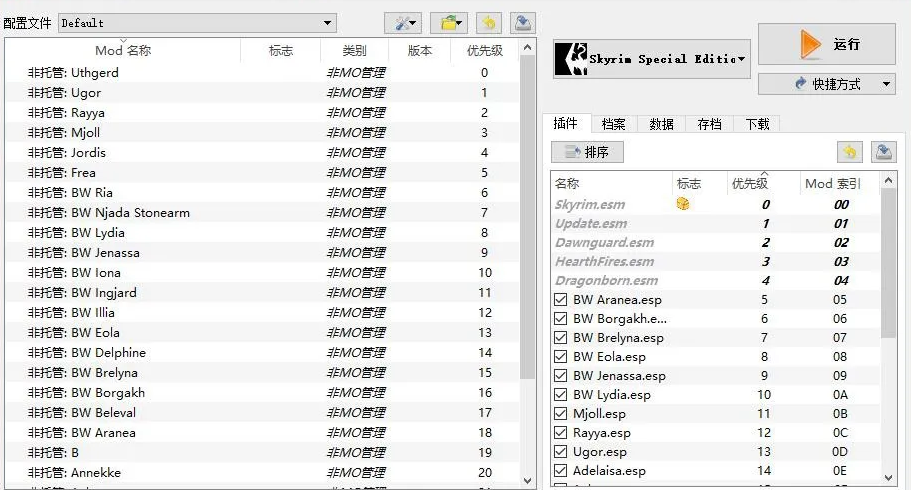Click the shortcut arrow icon
The image size is (911, 490).
tap(801, 84)
